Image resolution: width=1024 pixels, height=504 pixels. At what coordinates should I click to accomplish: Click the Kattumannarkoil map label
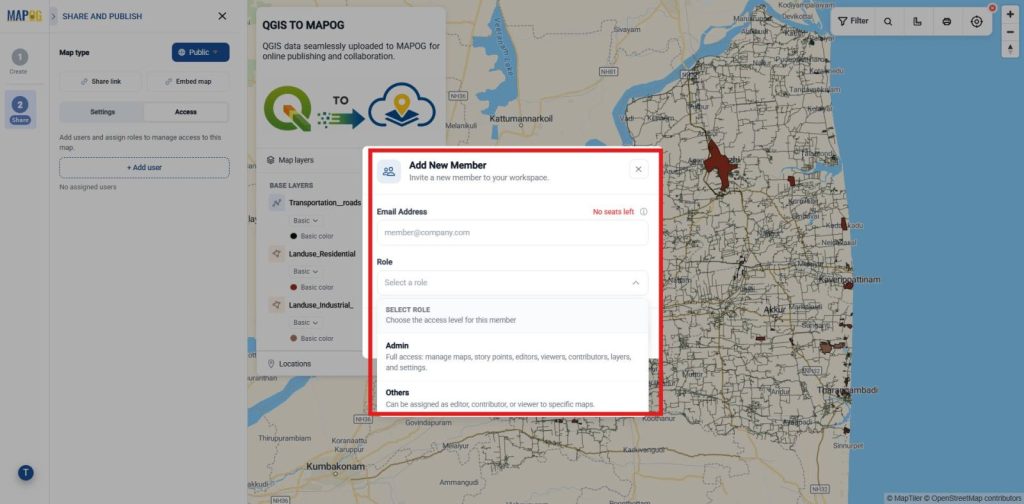521,119
